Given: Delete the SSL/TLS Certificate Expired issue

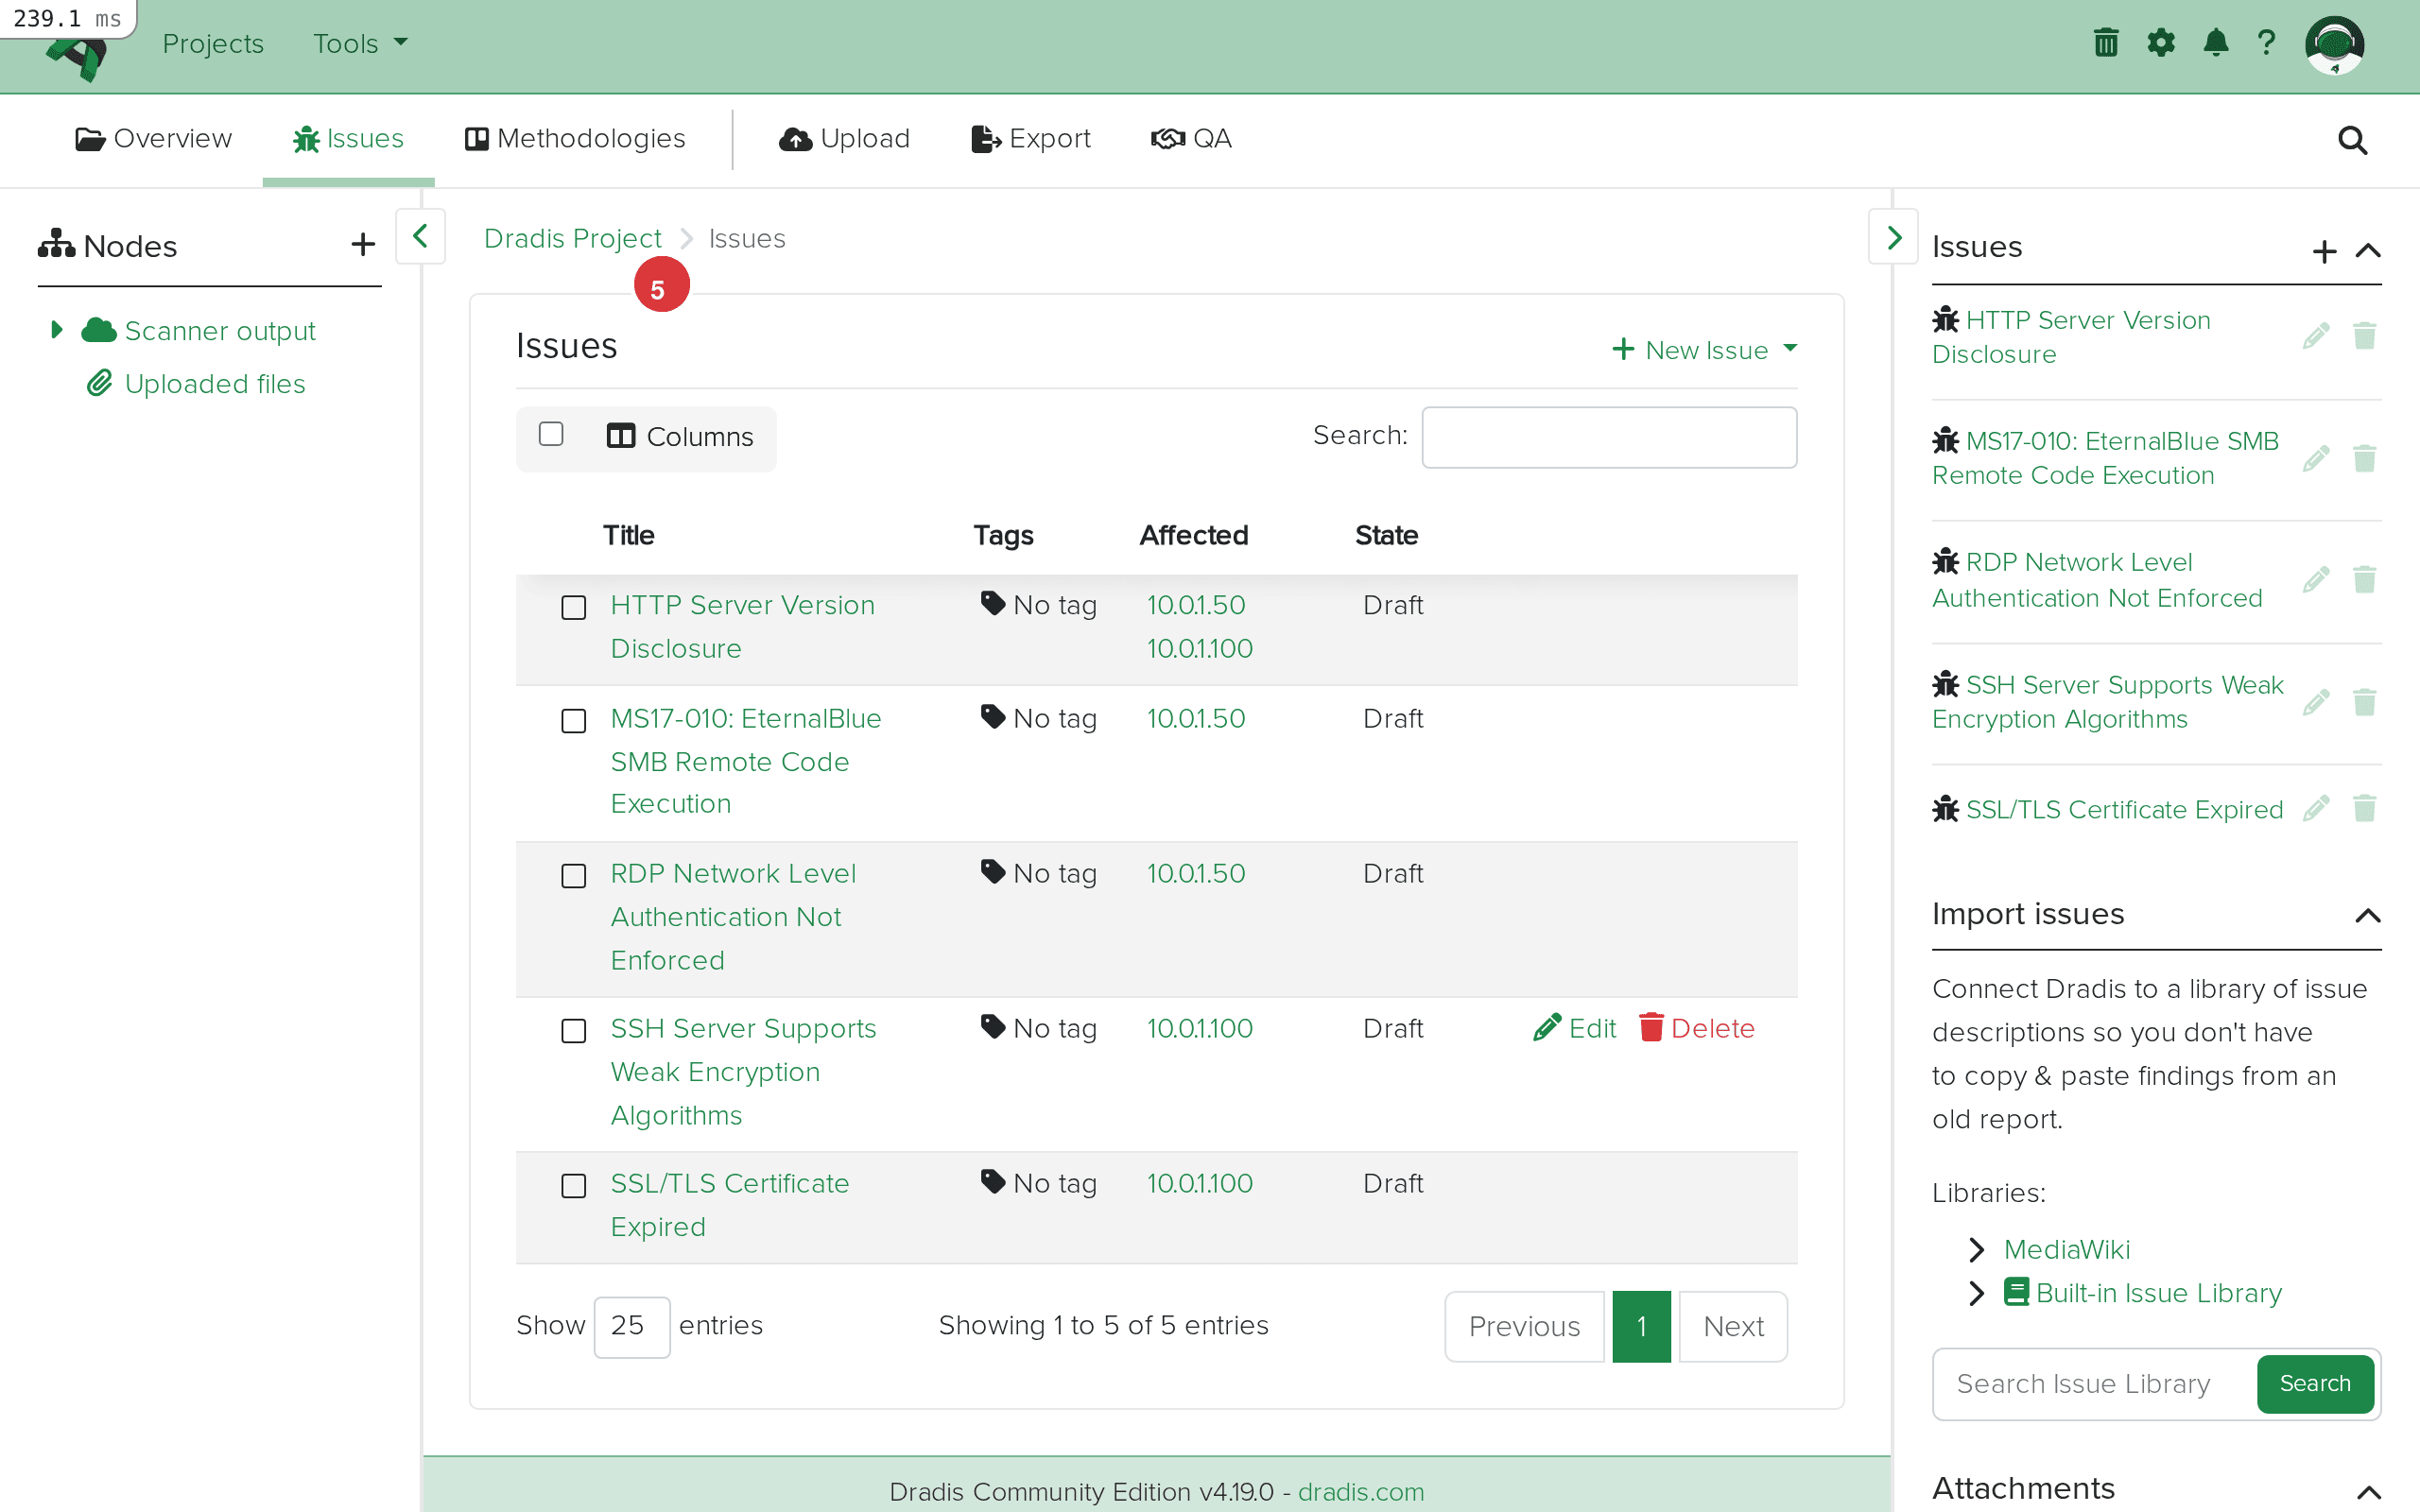Looking at the screenshot, I should coord(2366,808).
